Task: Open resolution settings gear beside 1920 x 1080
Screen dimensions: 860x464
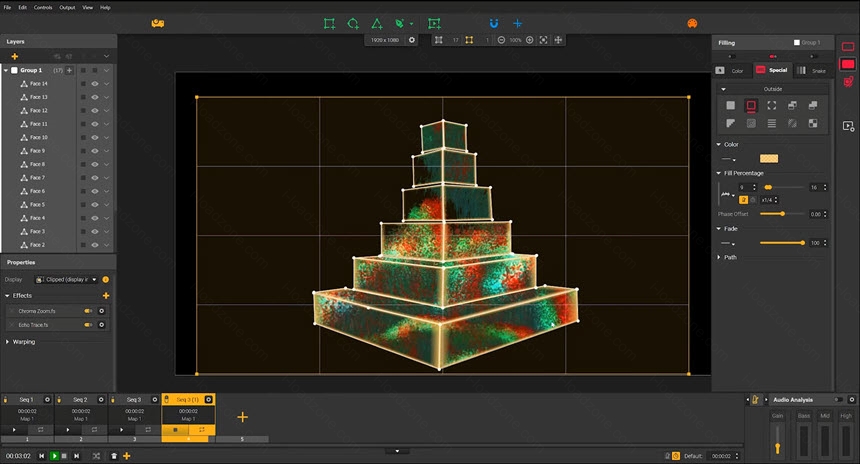Action: (x=412, y=40)
